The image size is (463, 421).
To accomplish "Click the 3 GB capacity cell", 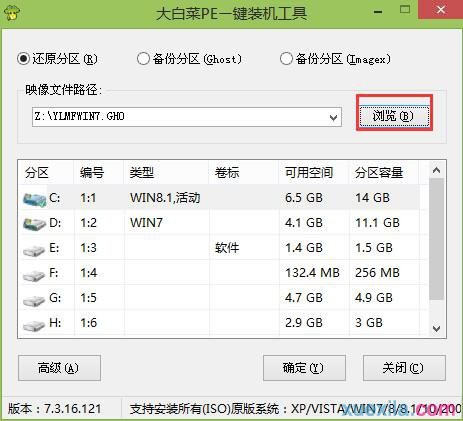I will (369, 322).
